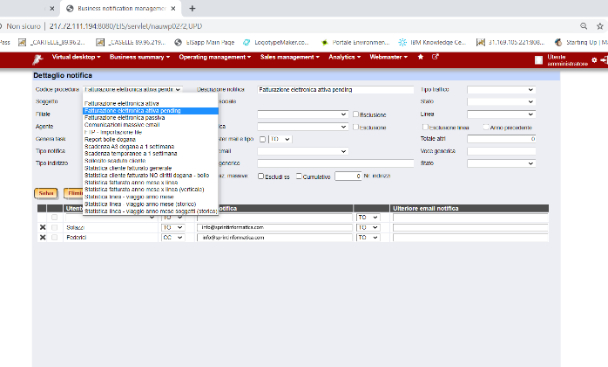Open the settings gear in red navbar
The image size is (608, 367).
(594, 60)
